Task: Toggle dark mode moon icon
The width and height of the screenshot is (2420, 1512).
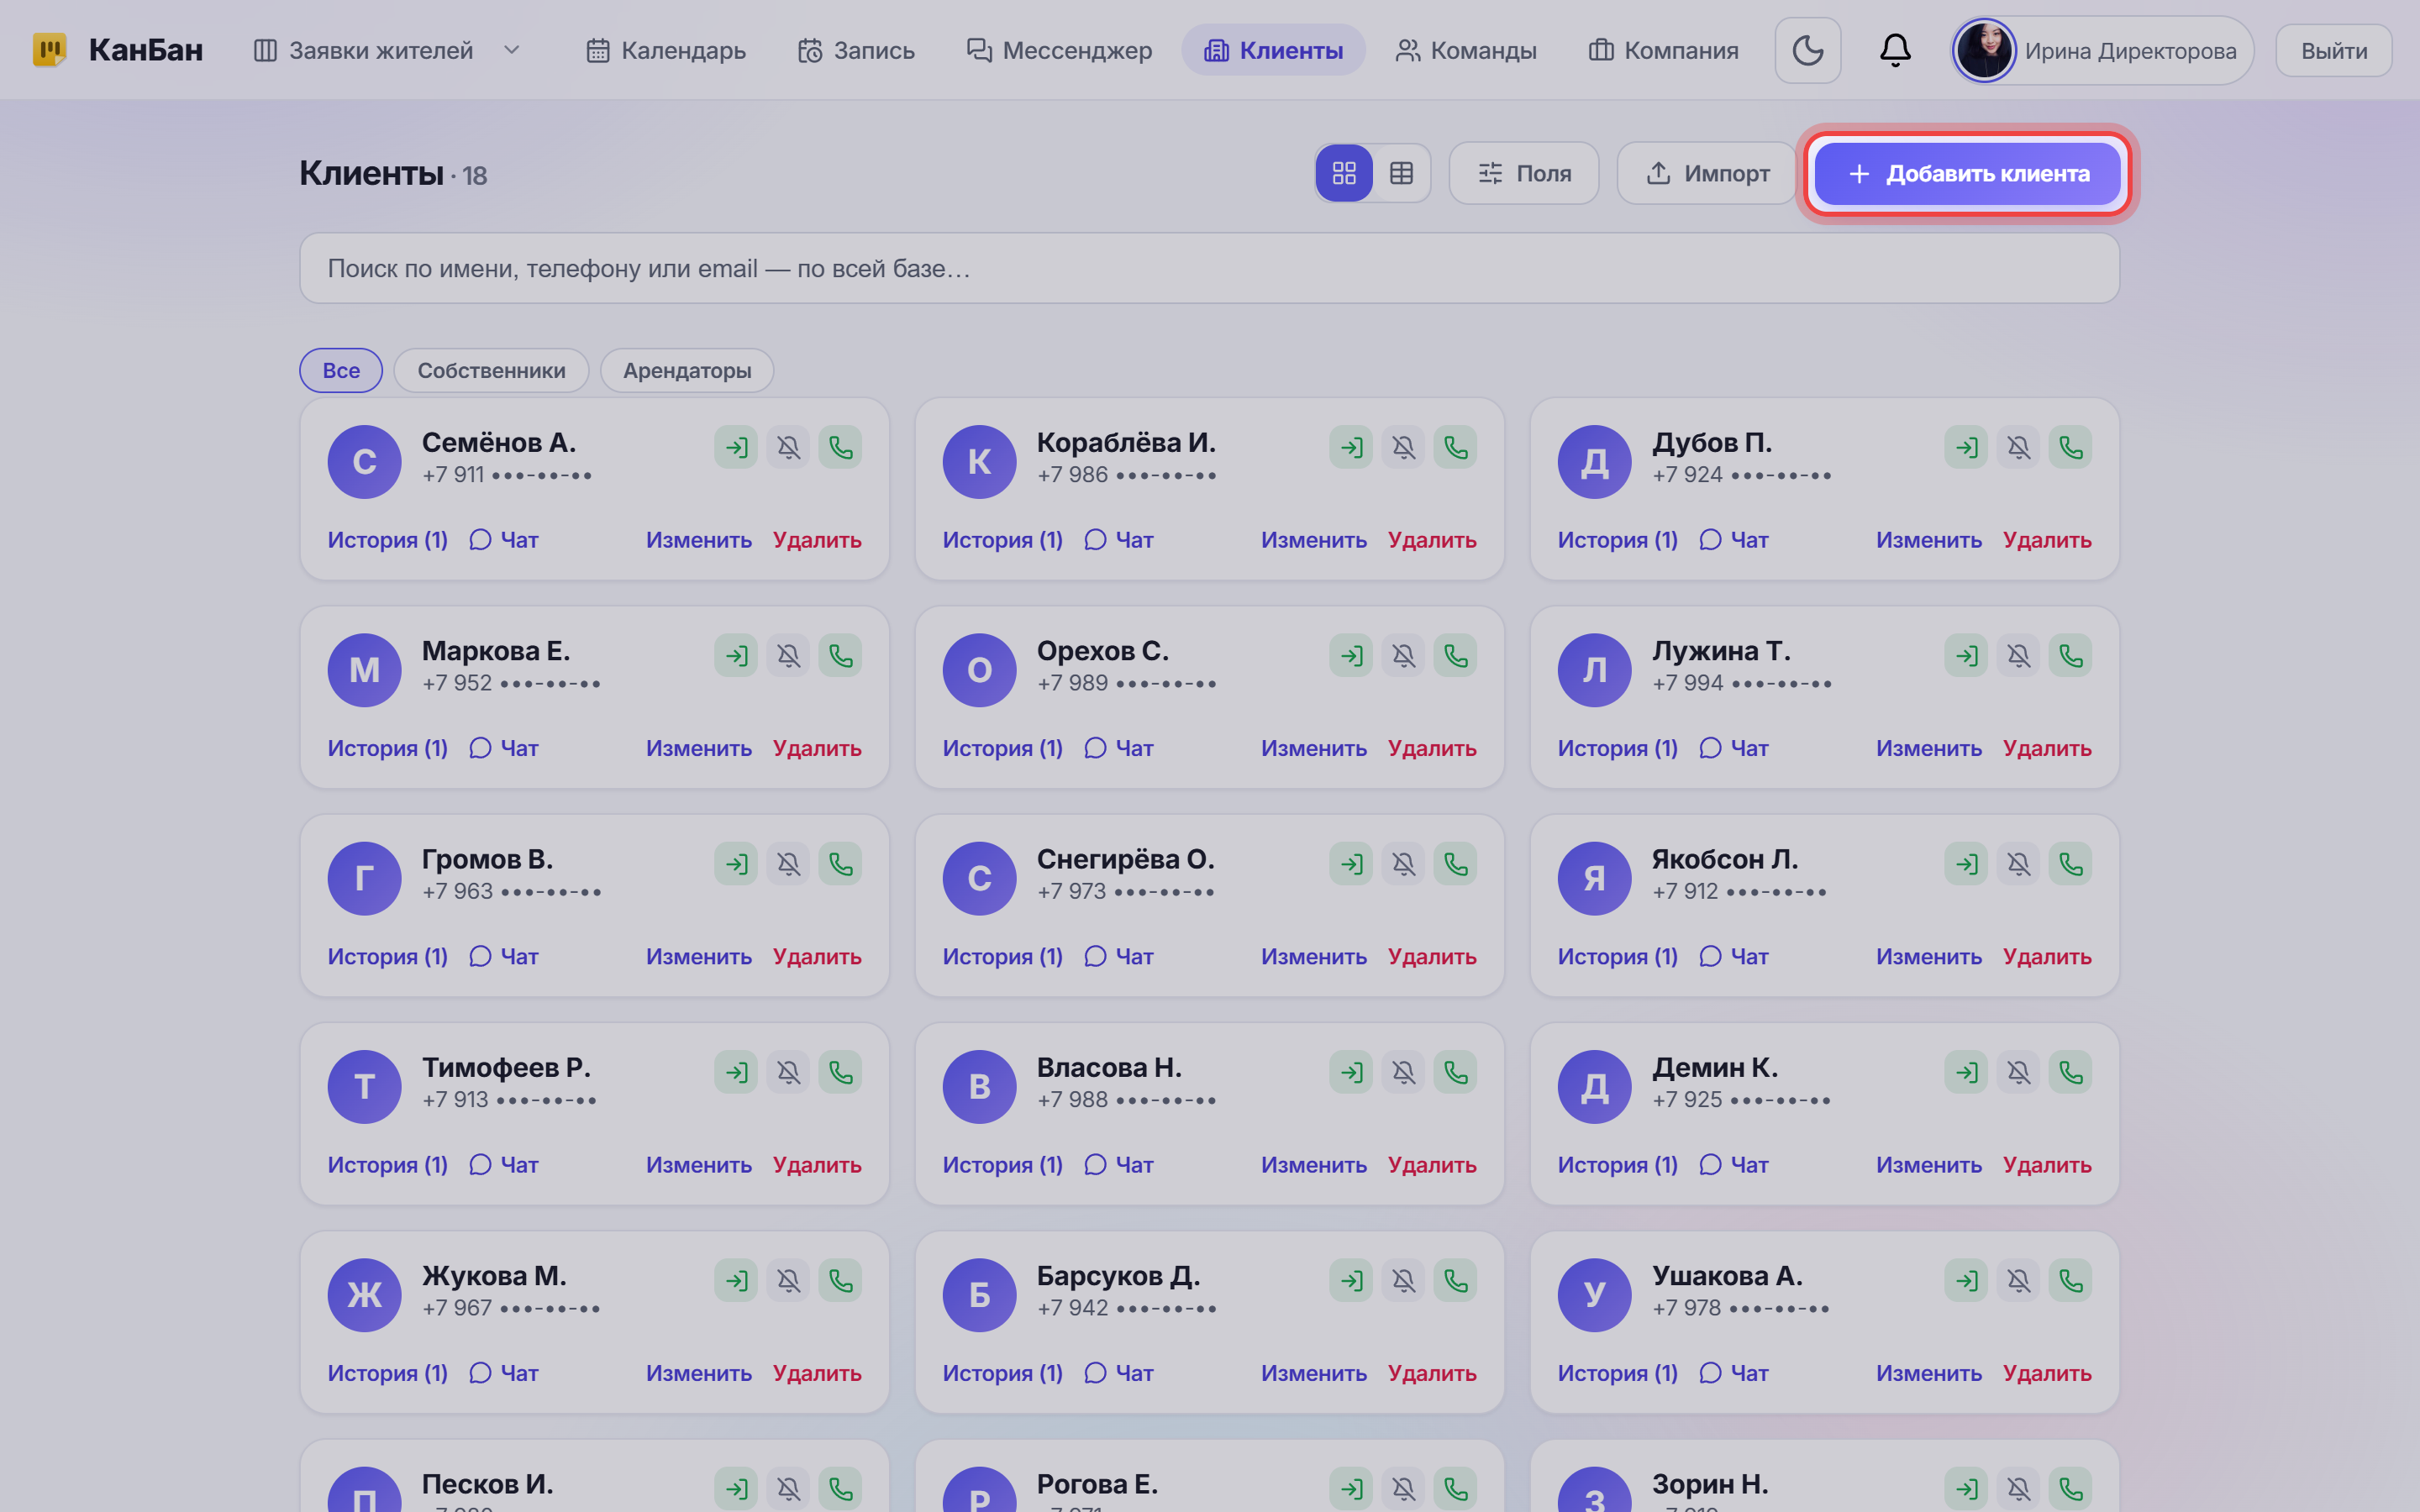Action: click(x=1807, y=50)
